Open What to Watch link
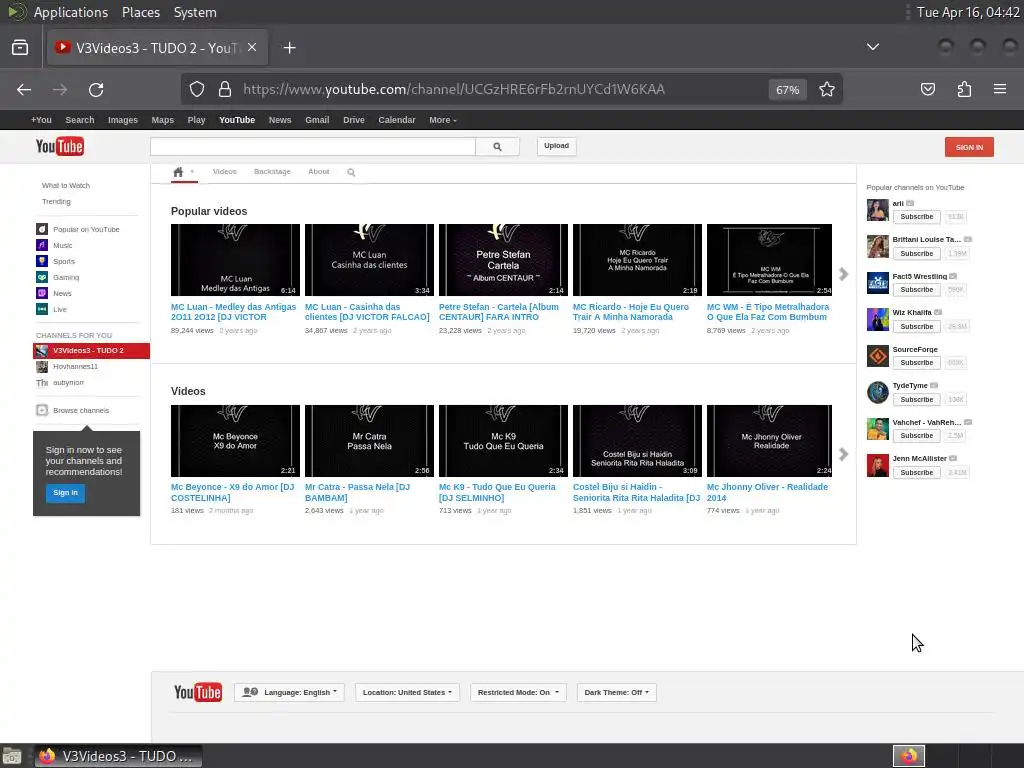 [x=66, y=185]
